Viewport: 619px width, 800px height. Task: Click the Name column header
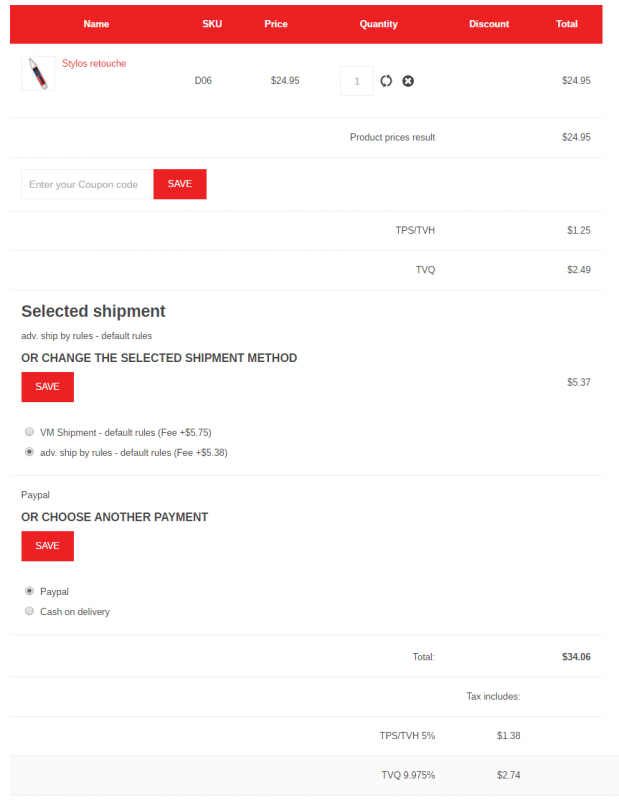96,24
